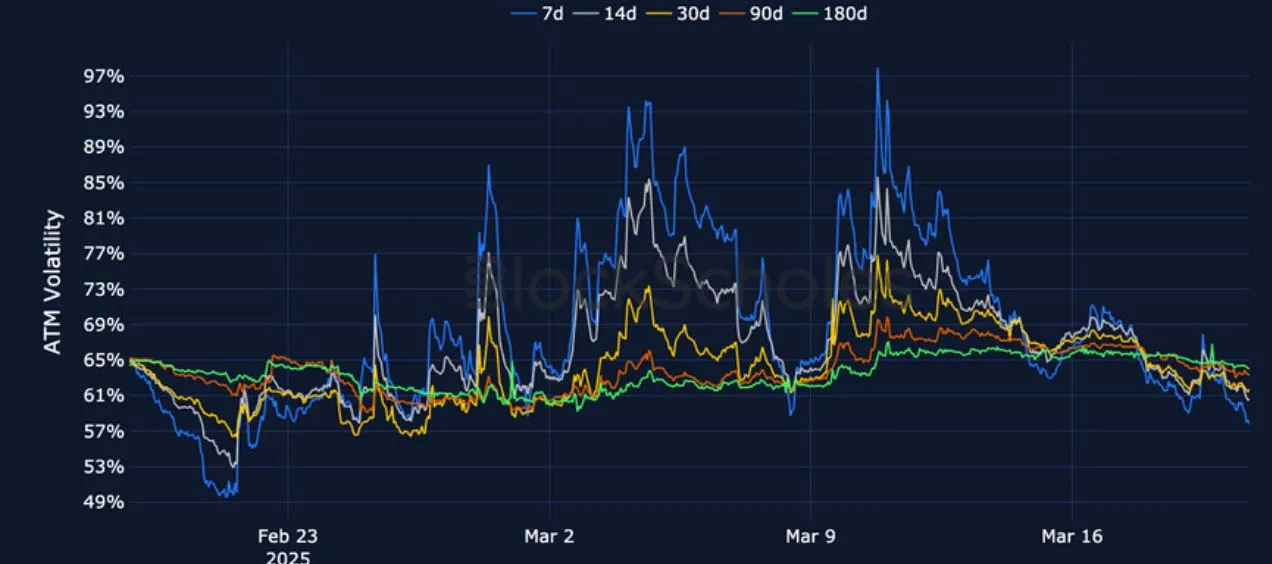Image resolution: width=1272 pixels, height=564 pixels.
Task: Click the 61% y-axis tick
Action: [x=104, y=395]
